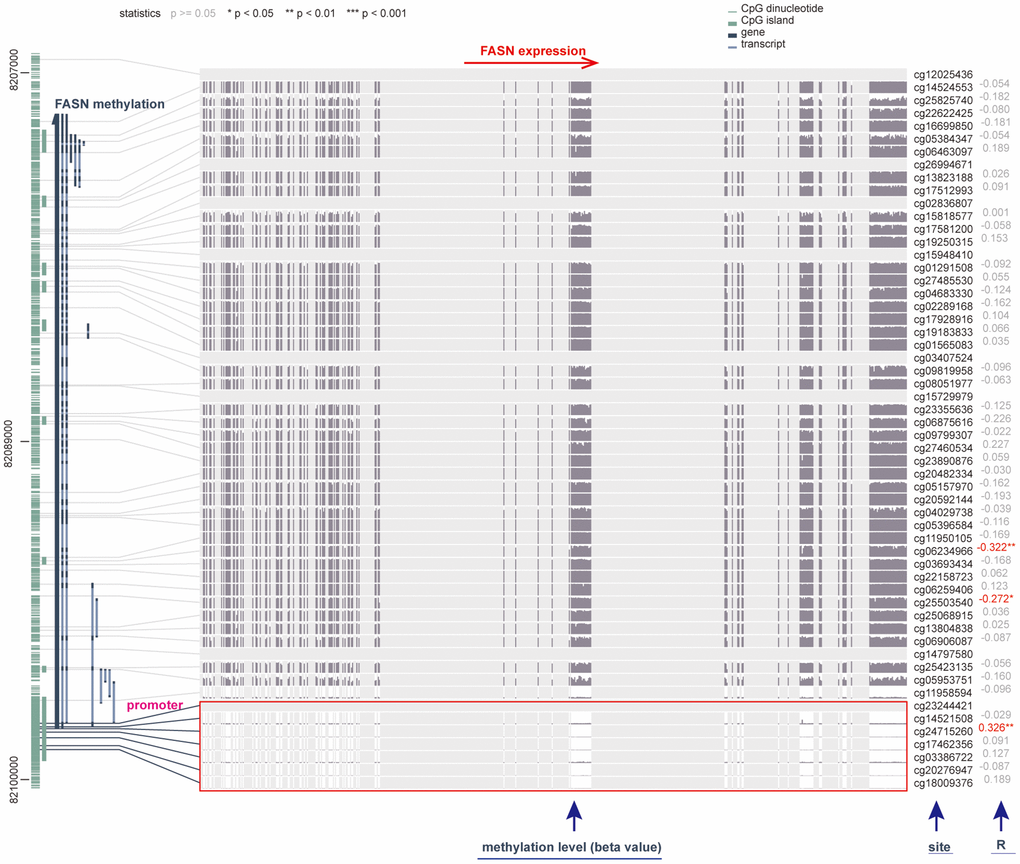The height and width of the screenshot is (864, 1020).
Task: Click the red R value 0.326**
Action: click(x=996, y=728)
